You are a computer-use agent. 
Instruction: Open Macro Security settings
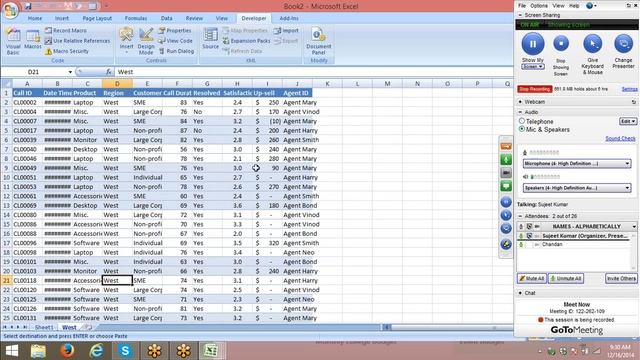(x=67, y=51)
